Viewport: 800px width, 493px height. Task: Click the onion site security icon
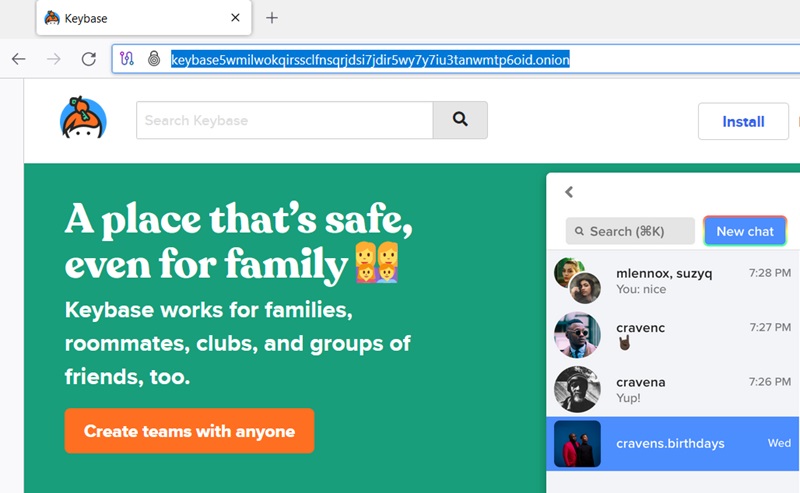(154, 59)
